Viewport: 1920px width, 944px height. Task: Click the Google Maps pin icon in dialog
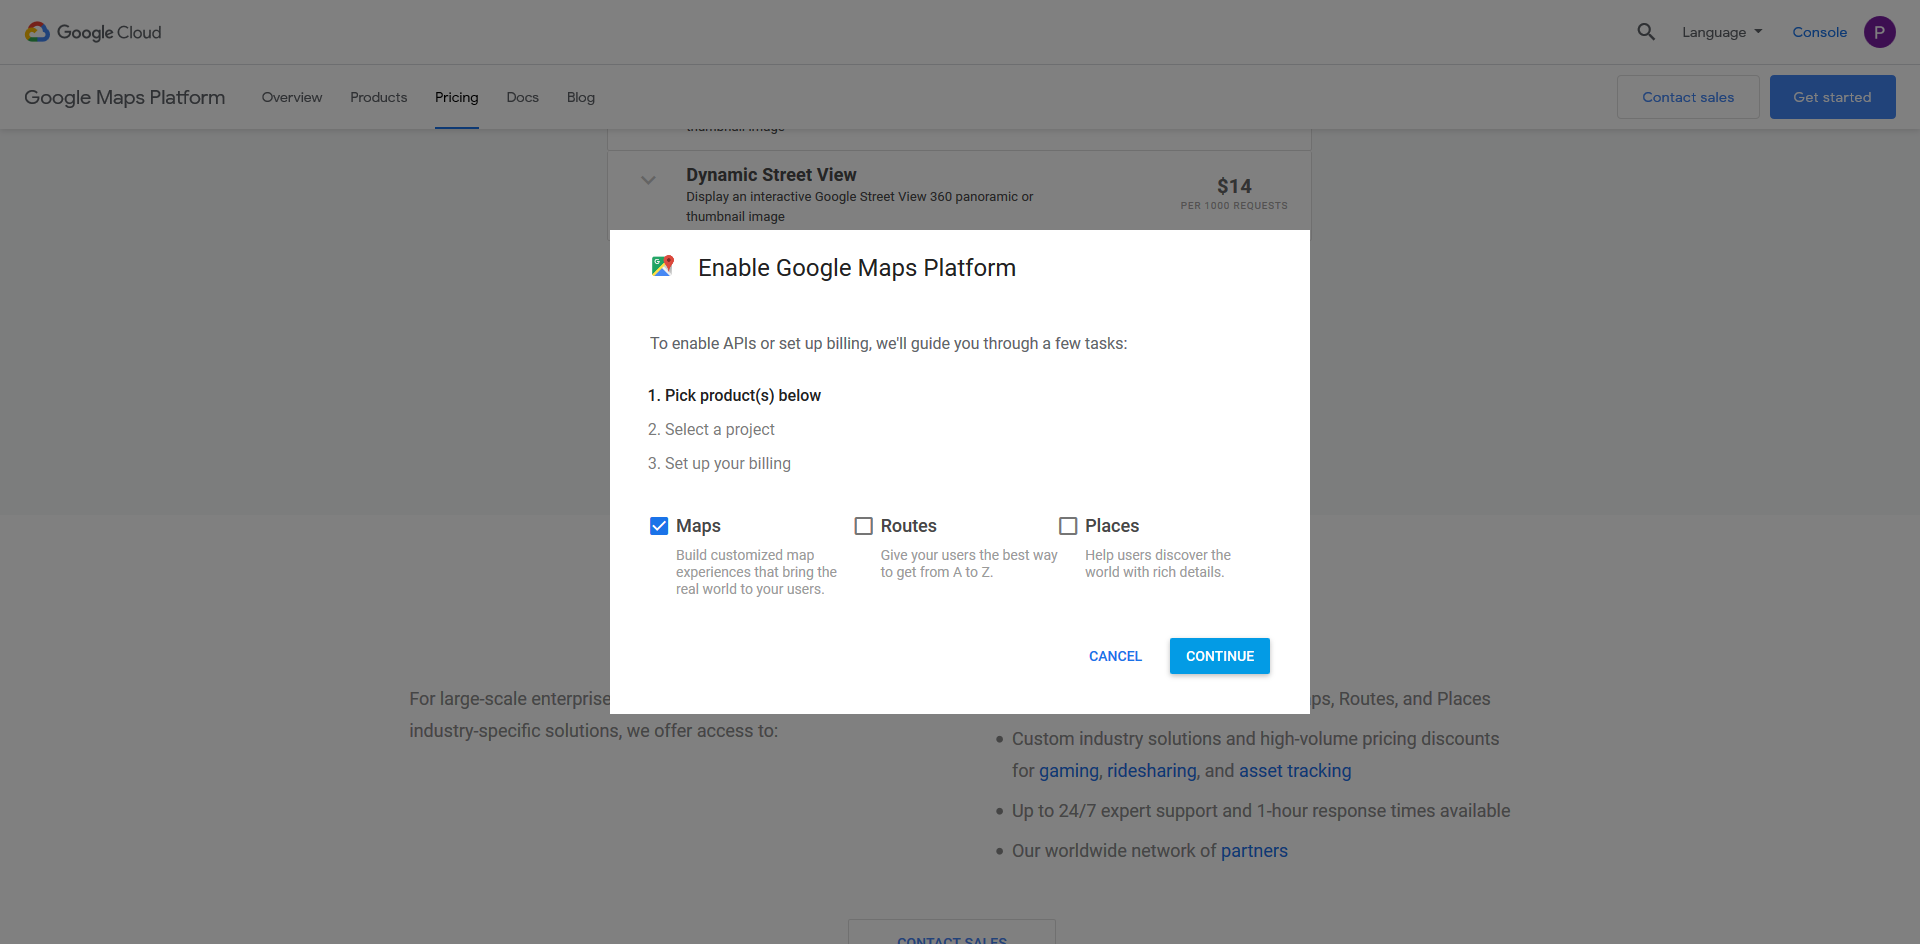click(663, 266)
